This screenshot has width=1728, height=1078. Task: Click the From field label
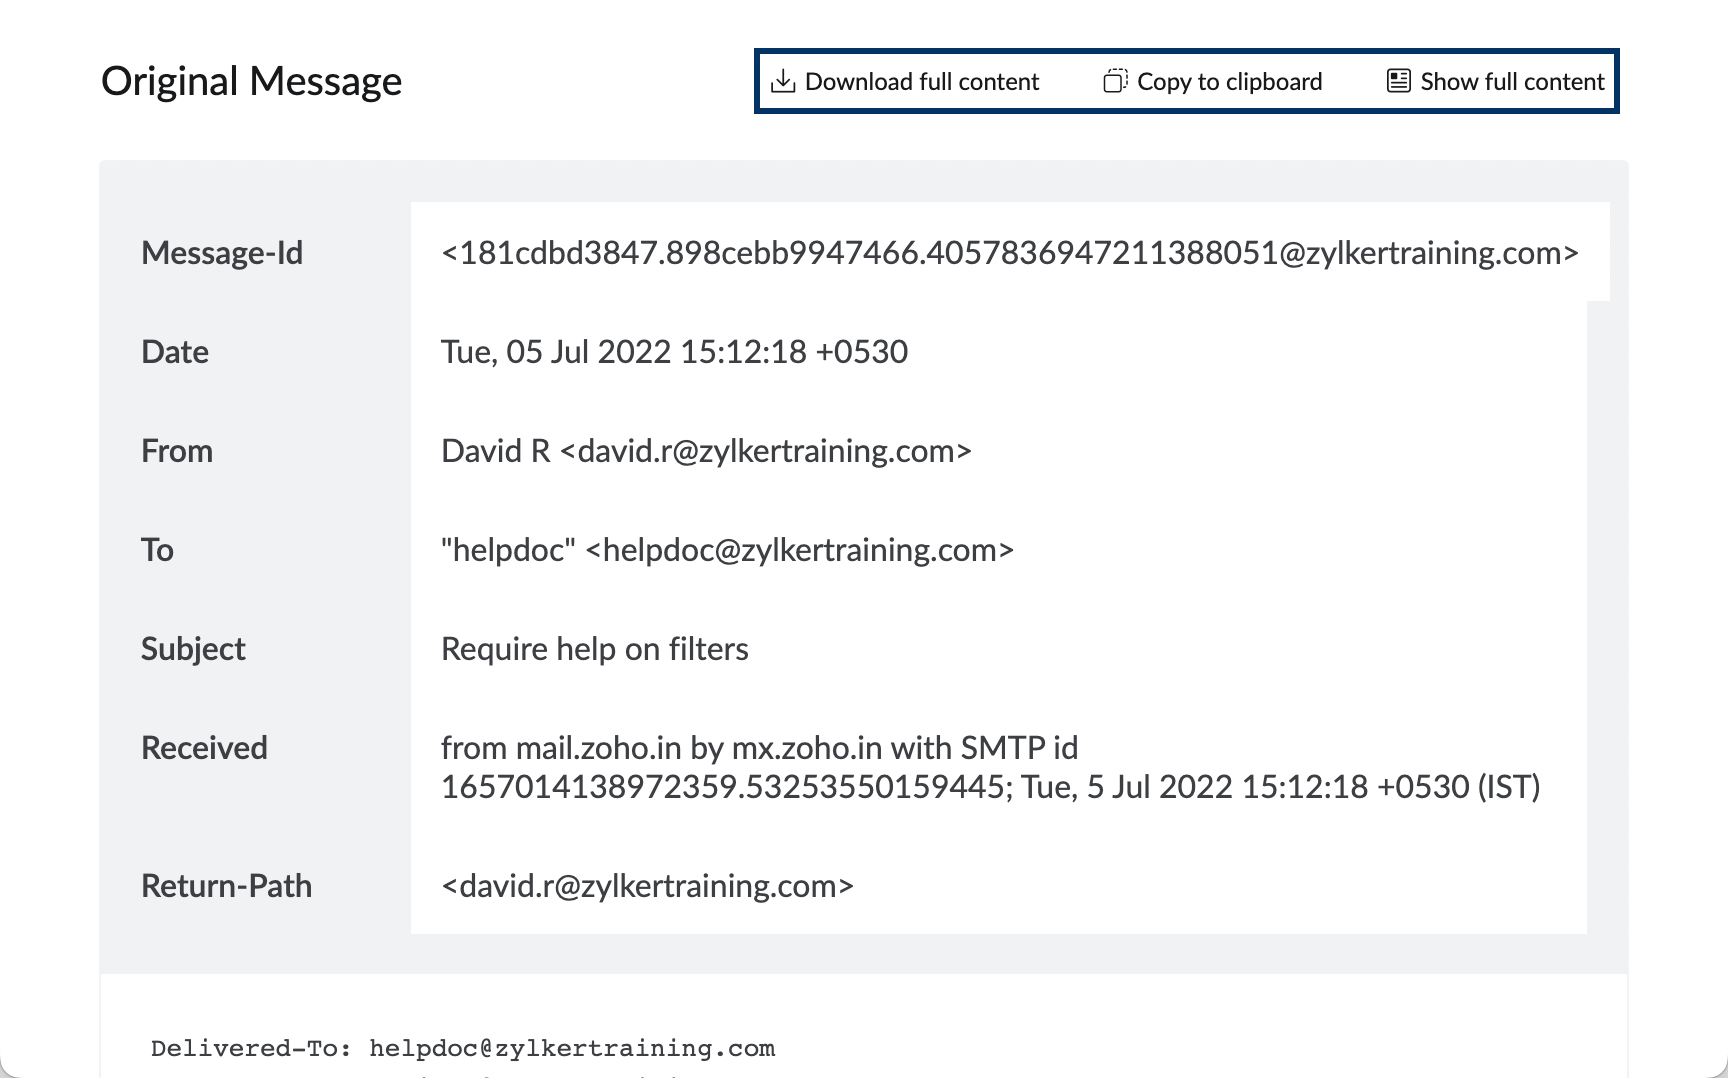pos(177,451)
